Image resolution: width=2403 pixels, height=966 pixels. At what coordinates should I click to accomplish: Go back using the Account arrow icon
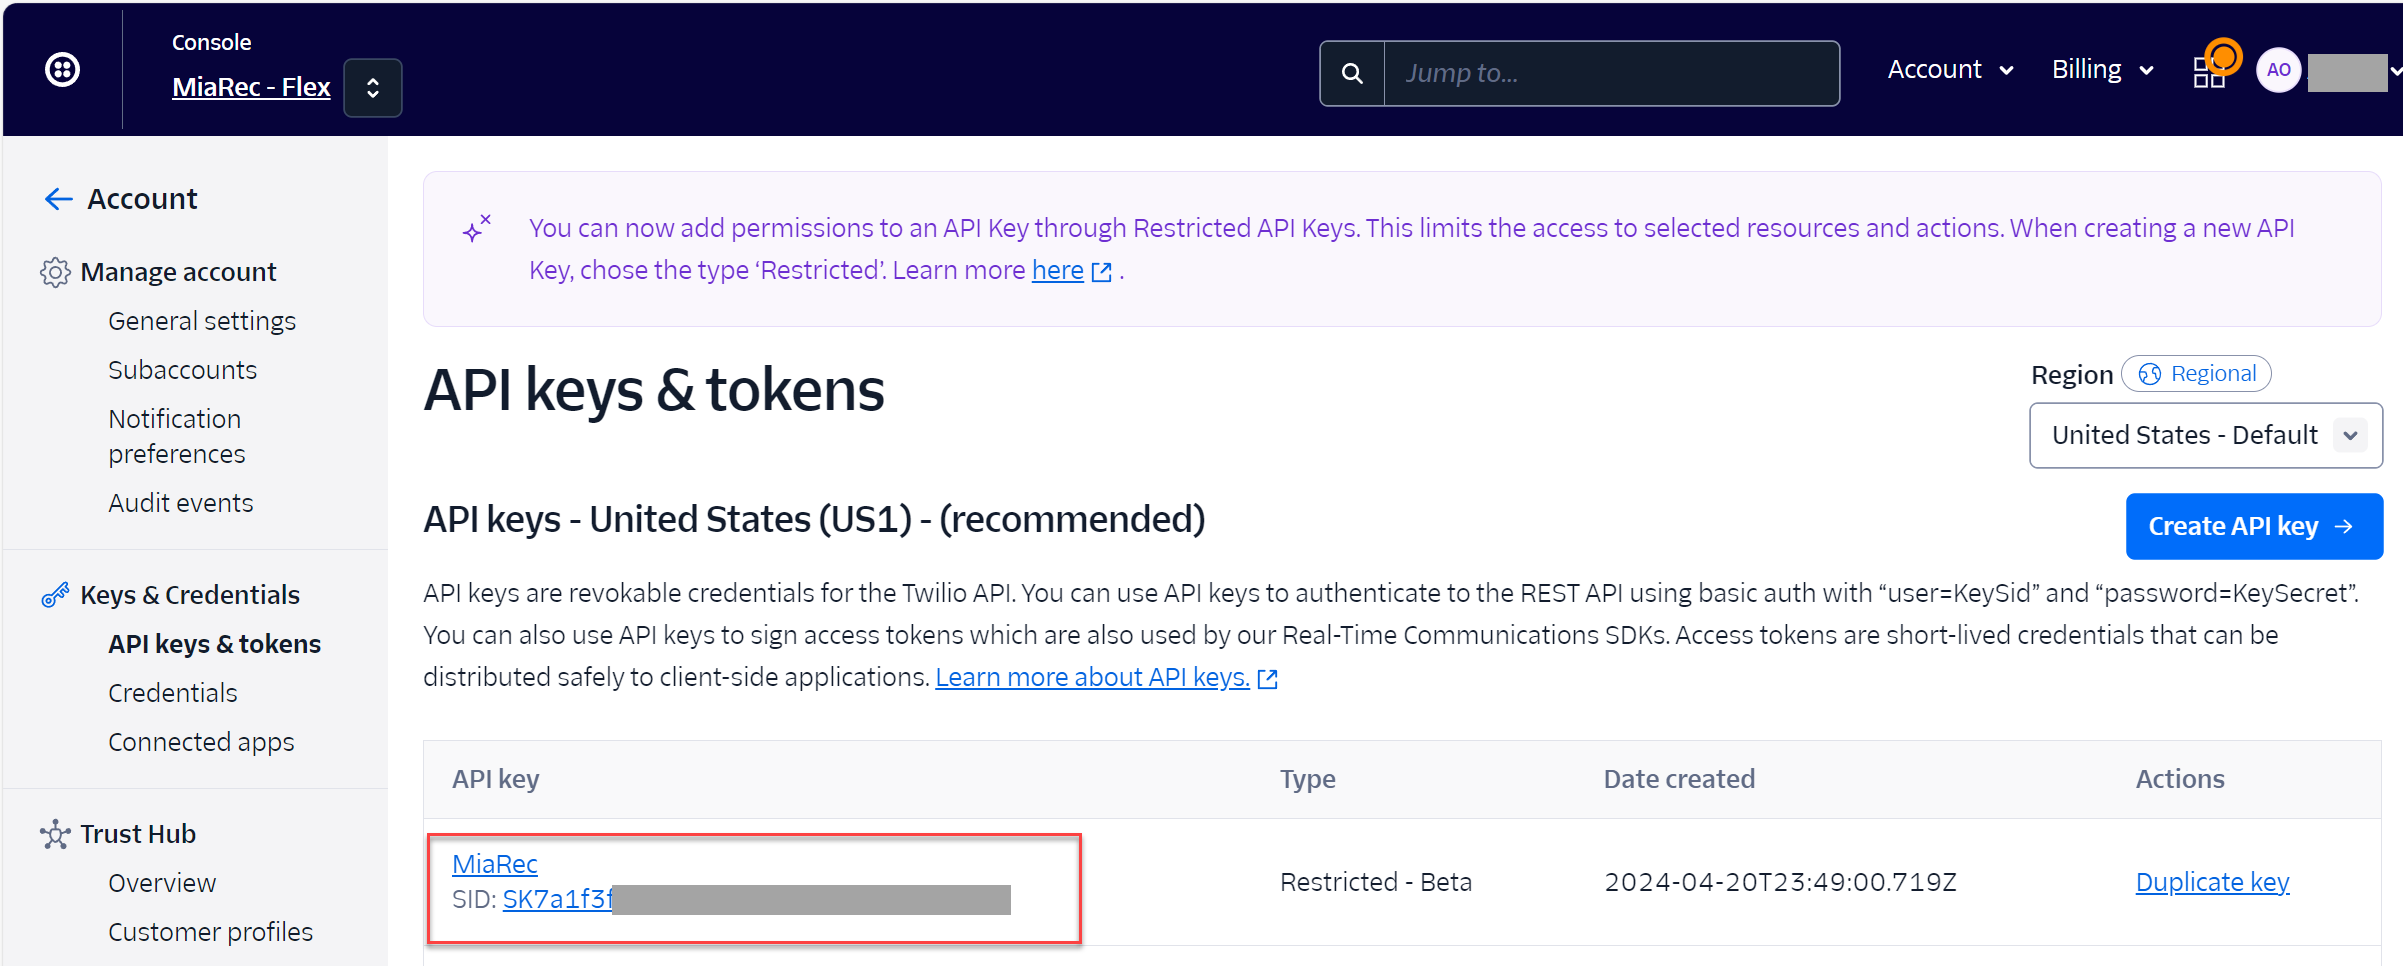pos(58,199)
